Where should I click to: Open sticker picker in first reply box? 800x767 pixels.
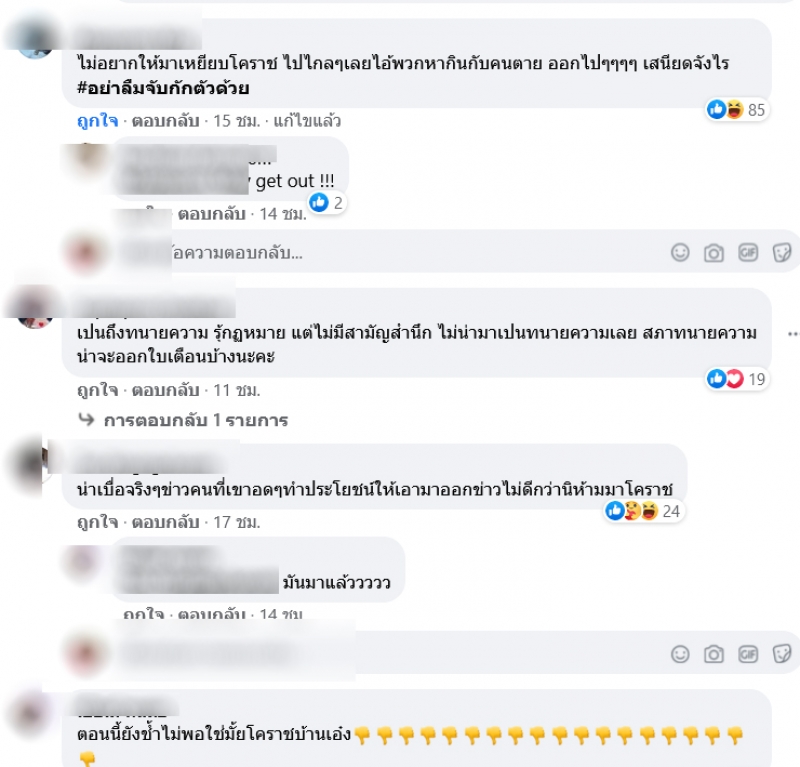click(782, 253)
